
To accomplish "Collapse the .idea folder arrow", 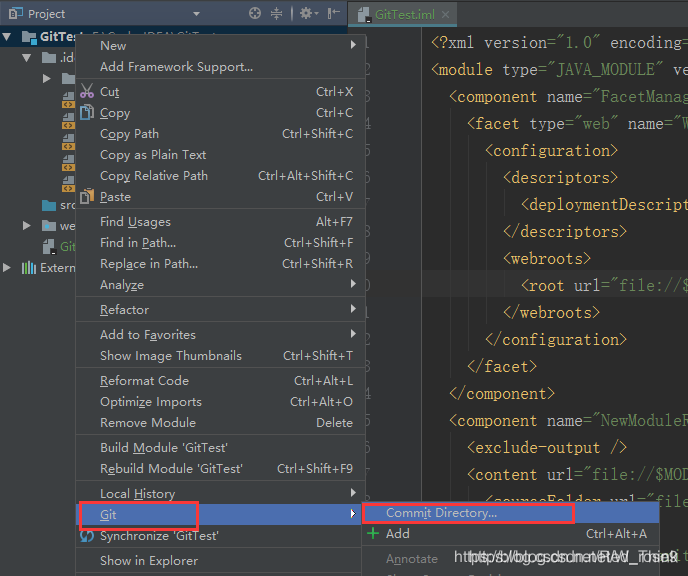I will click(26, 57).
